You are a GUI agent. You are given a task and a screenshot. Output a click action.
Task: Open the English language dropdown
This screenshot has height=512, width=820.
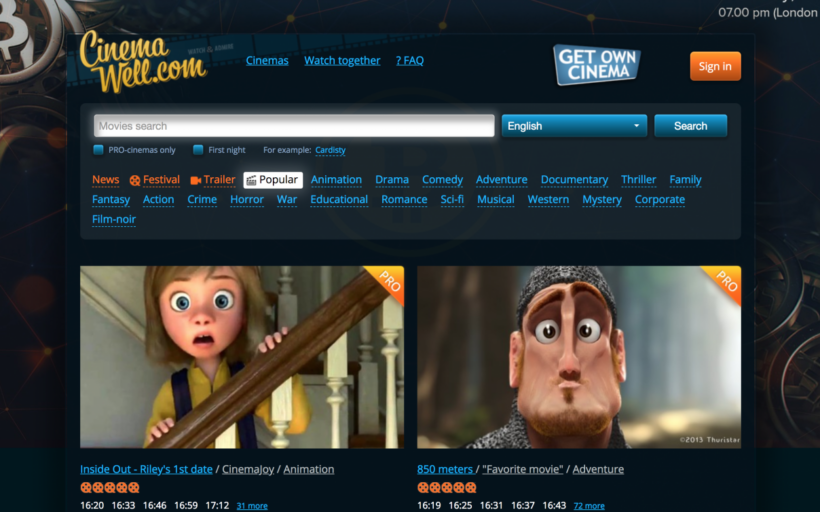(574, 126)
